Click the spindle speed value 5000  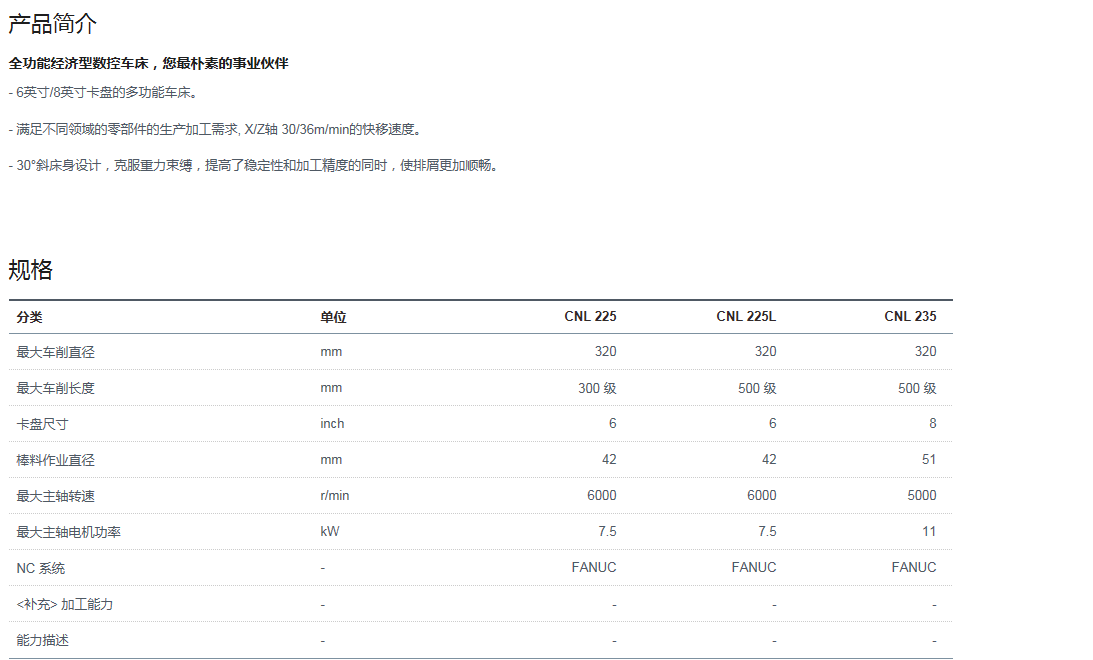[x=922, y=496]
